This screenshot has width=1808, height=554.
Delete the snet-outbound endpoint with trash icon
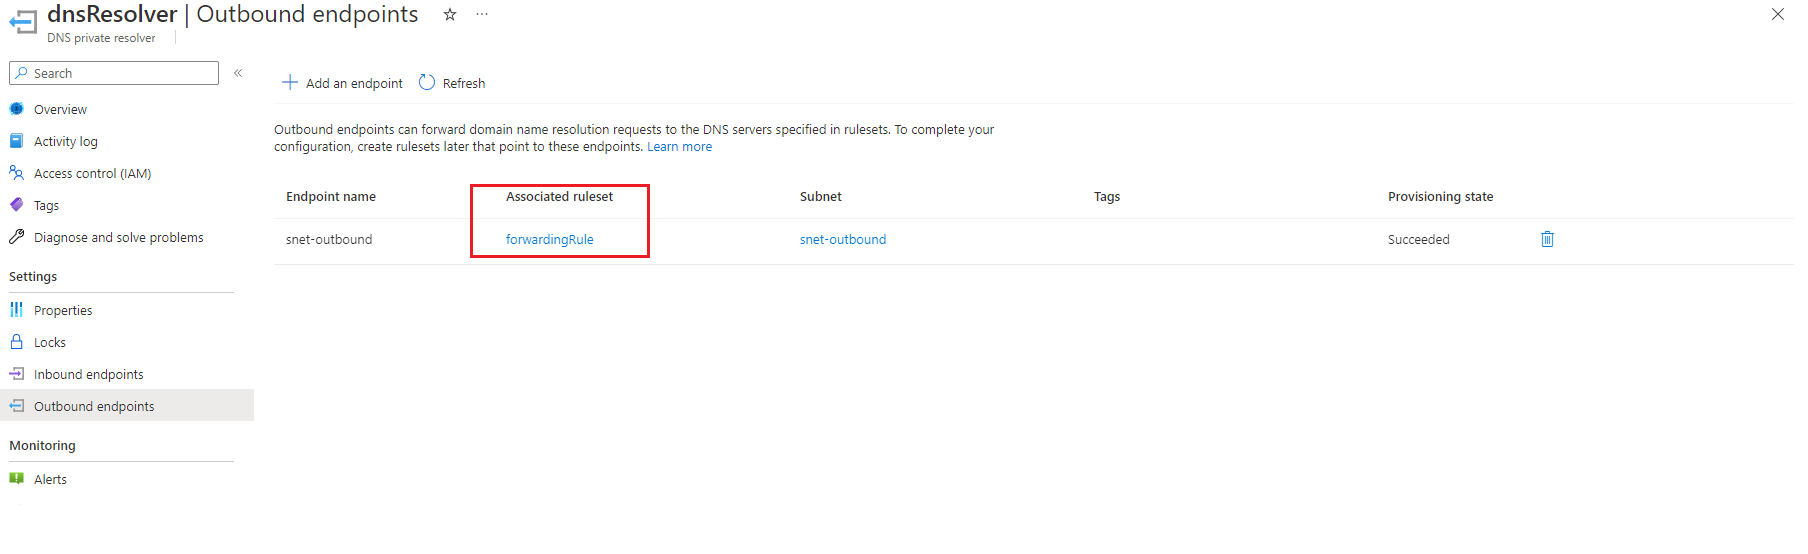coord(1547,239)
